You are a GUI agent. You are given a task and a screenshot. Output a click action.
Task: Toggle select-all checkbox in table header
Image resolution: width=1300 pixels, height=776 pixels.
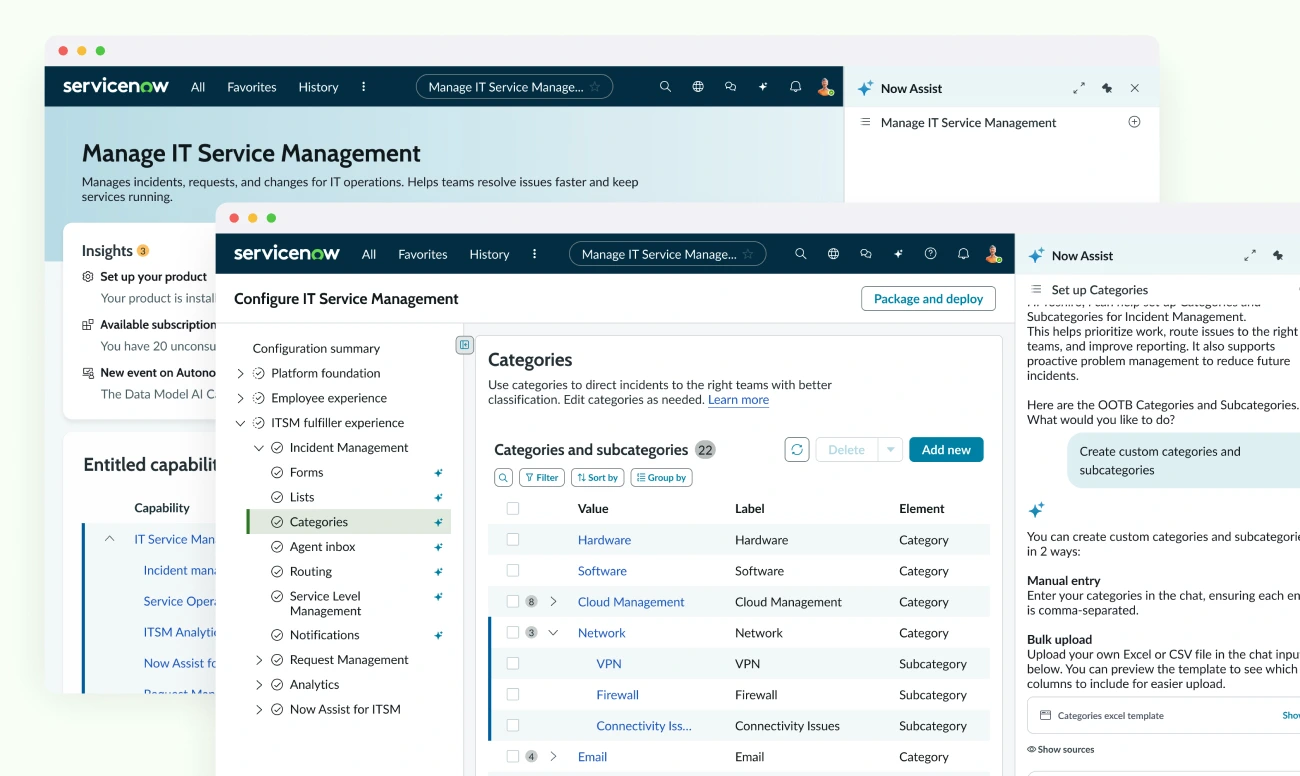tap(513, 508)
